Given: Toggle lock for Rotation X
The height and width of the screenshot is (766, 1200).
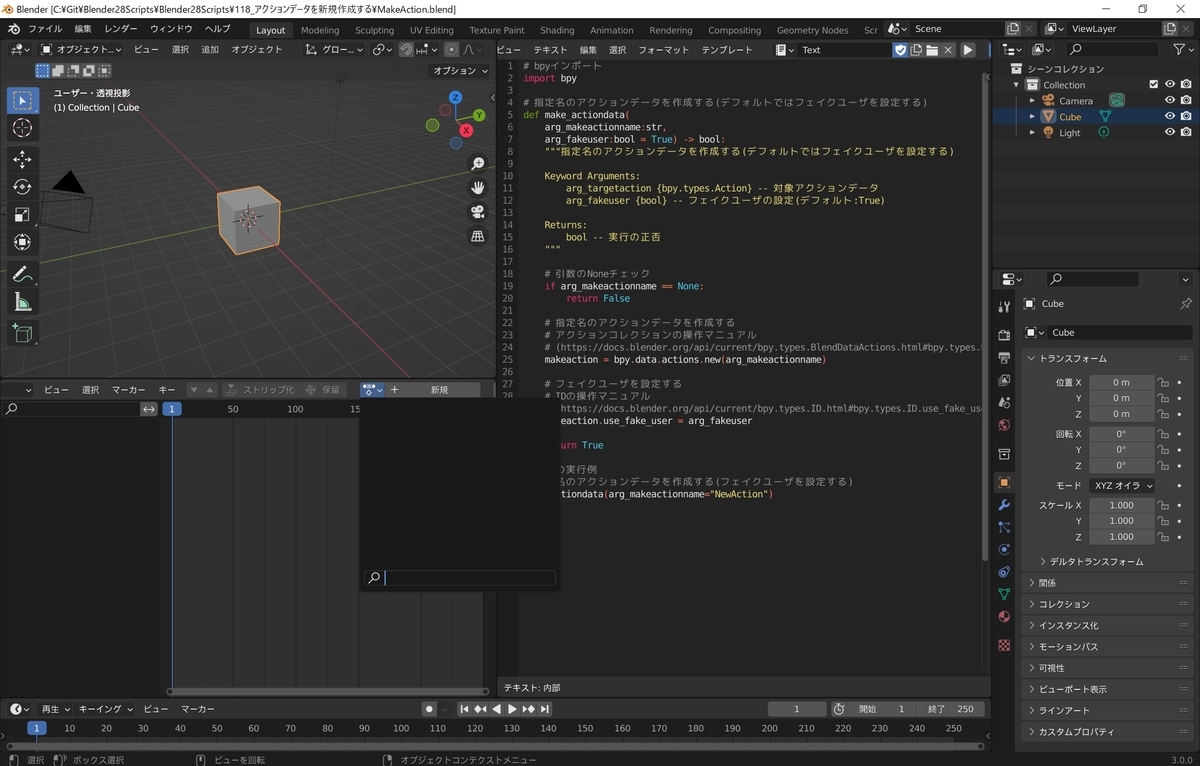Looking at the screenshot, I should tap(1162, 434).
